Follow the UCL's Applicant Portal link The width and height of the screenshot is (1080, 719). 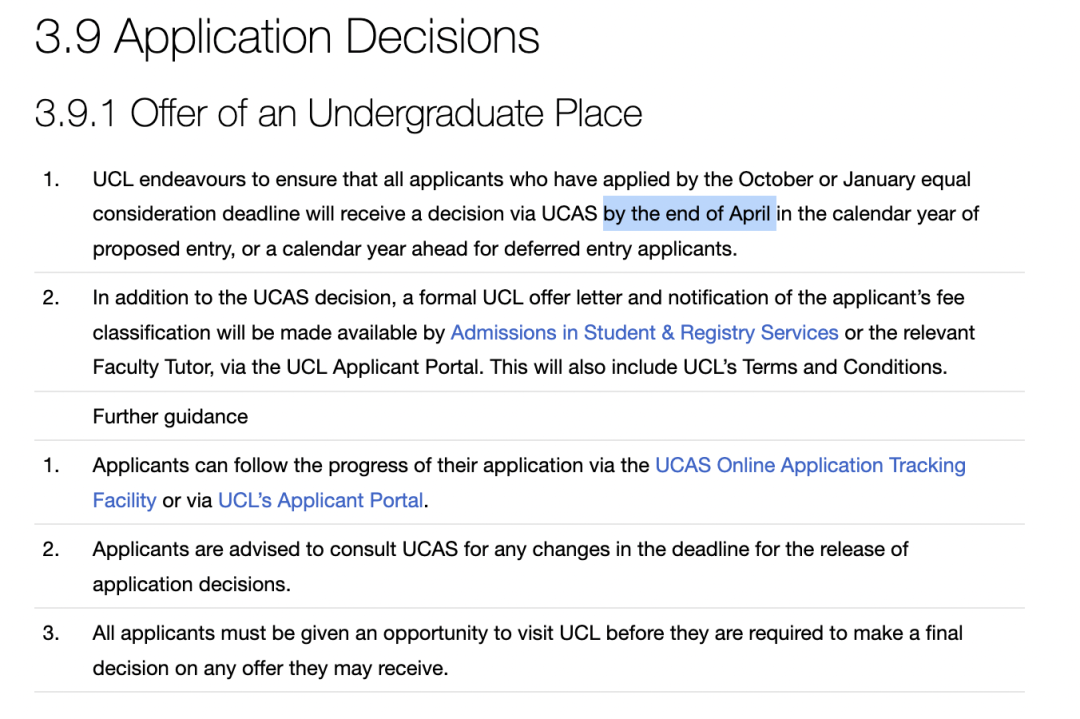click(x=320, y=501)
